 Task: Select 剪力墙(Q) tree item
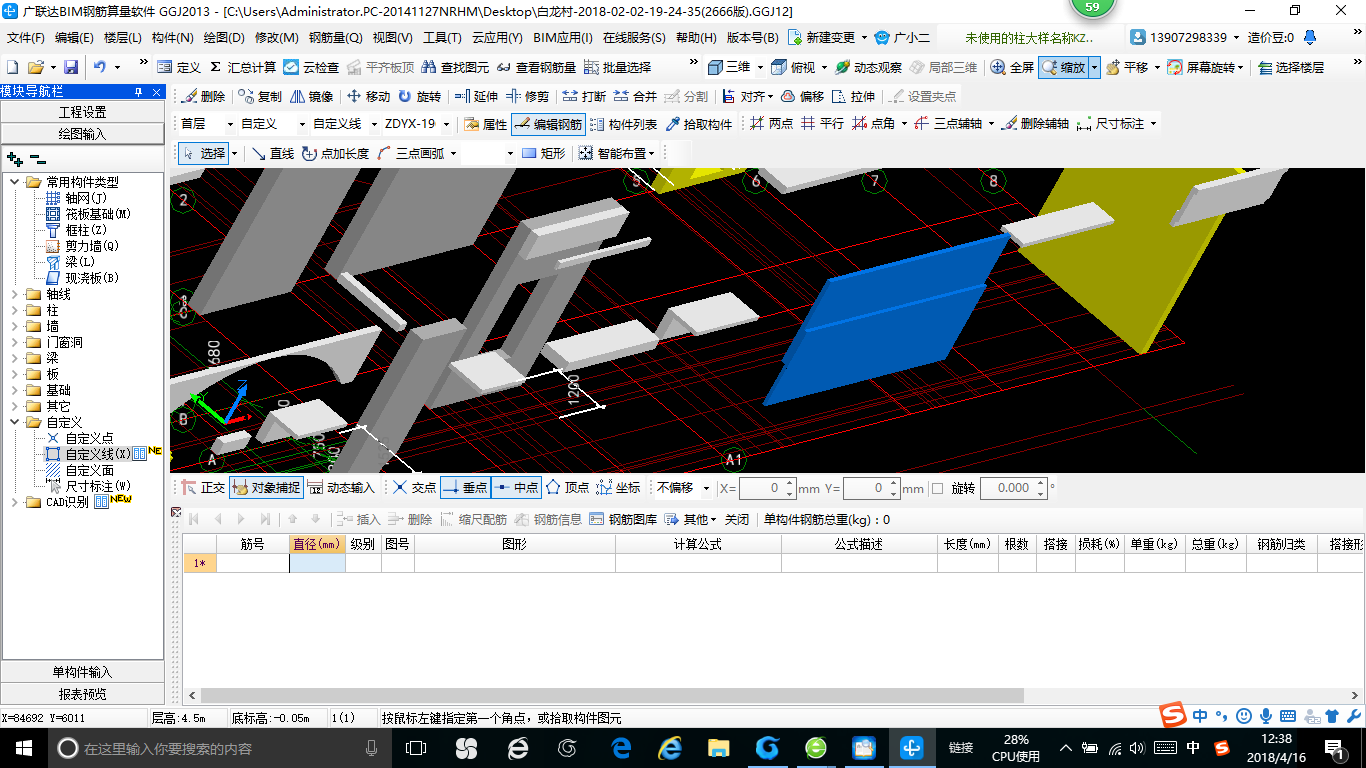(x=92, y=246)
